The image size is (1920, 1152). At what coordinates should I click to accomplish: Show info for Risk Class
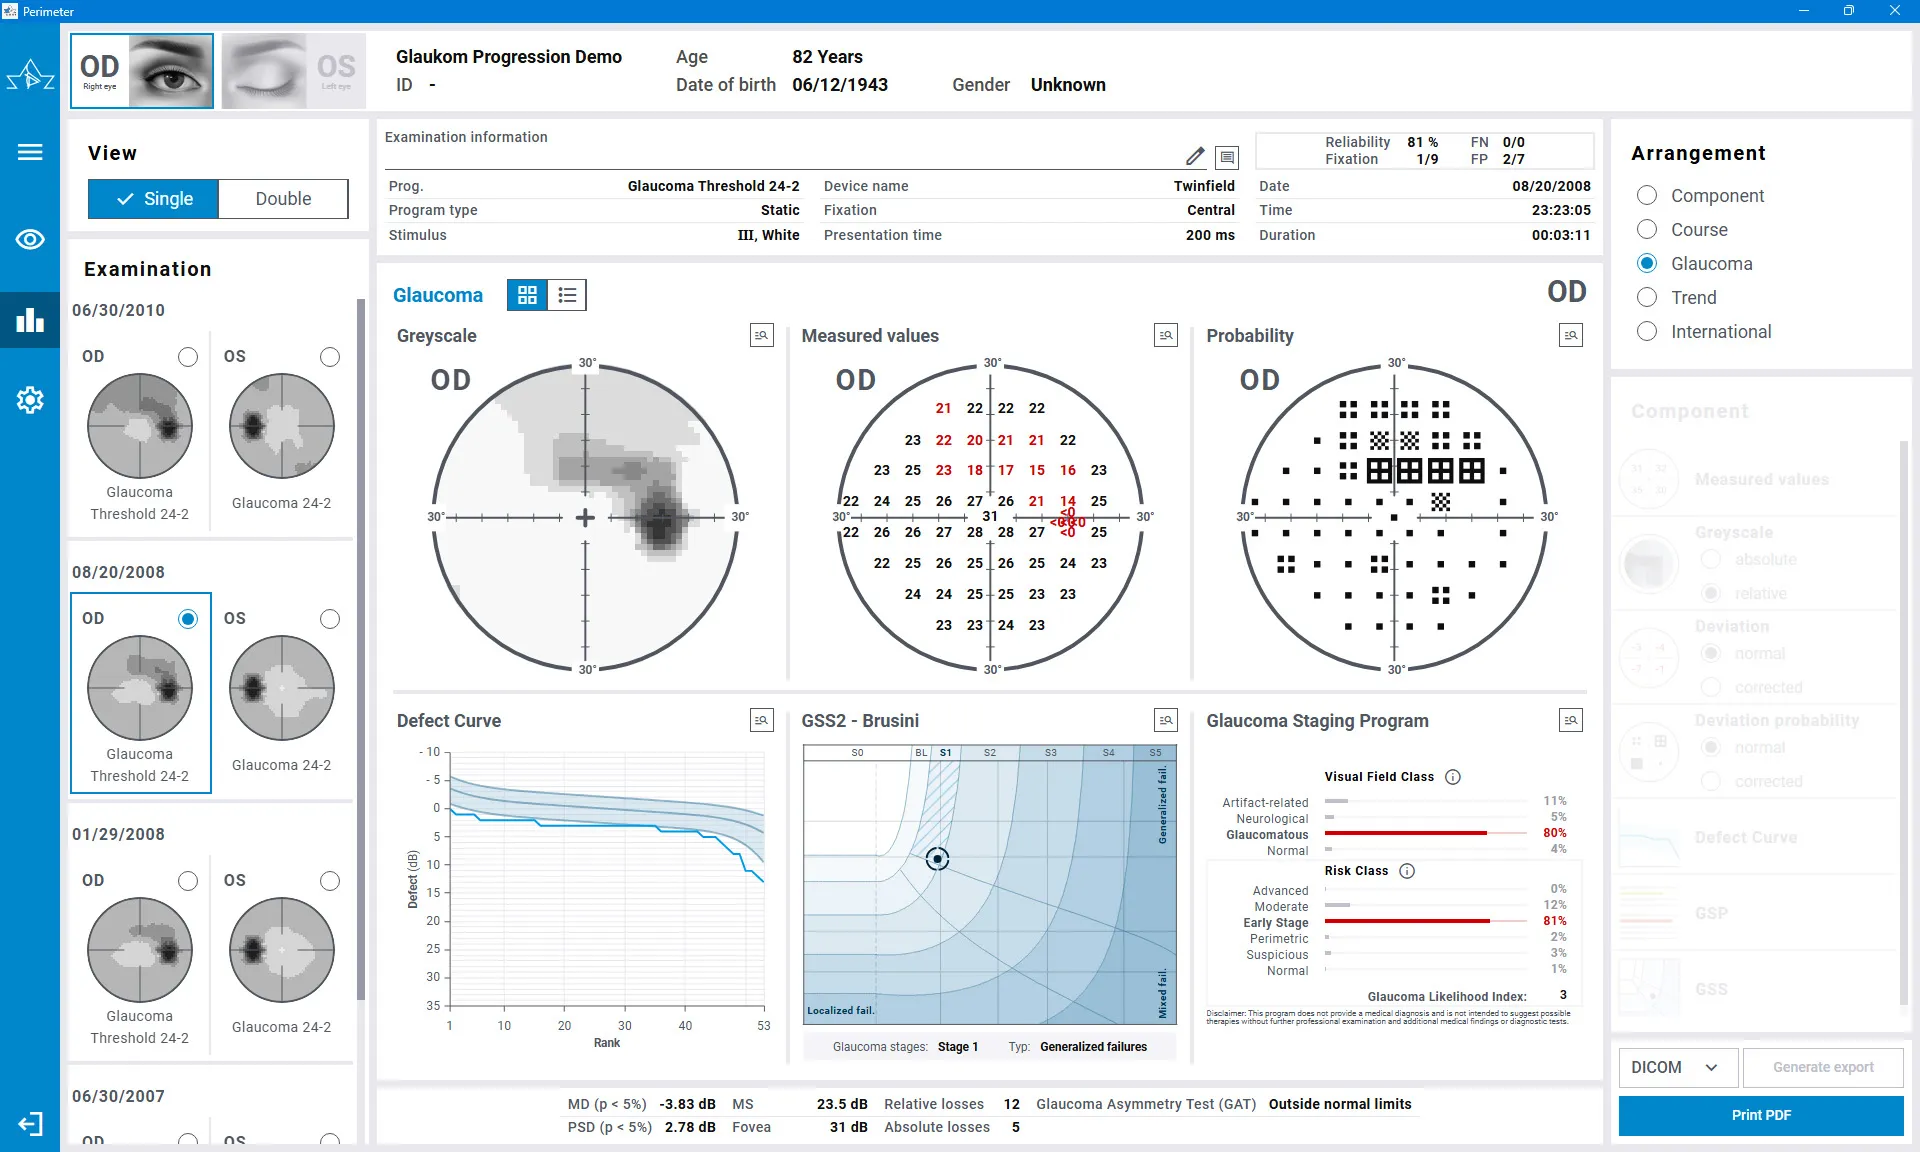click(x=1407, y=871)
